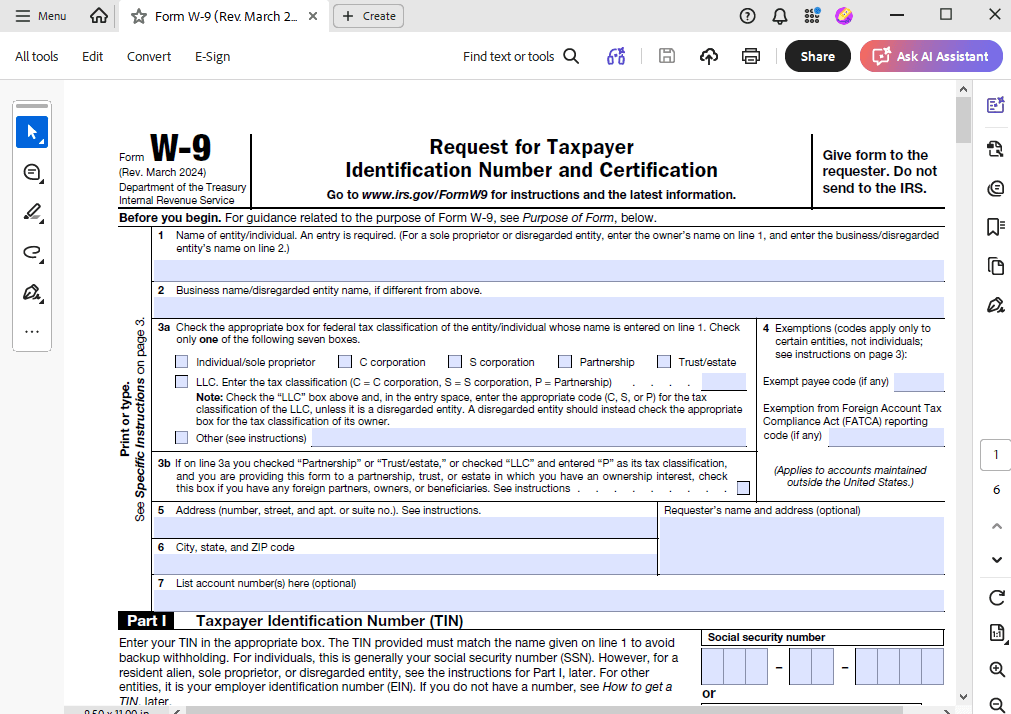
Task: Click Find text or tools search
Action: click(521, 57)
